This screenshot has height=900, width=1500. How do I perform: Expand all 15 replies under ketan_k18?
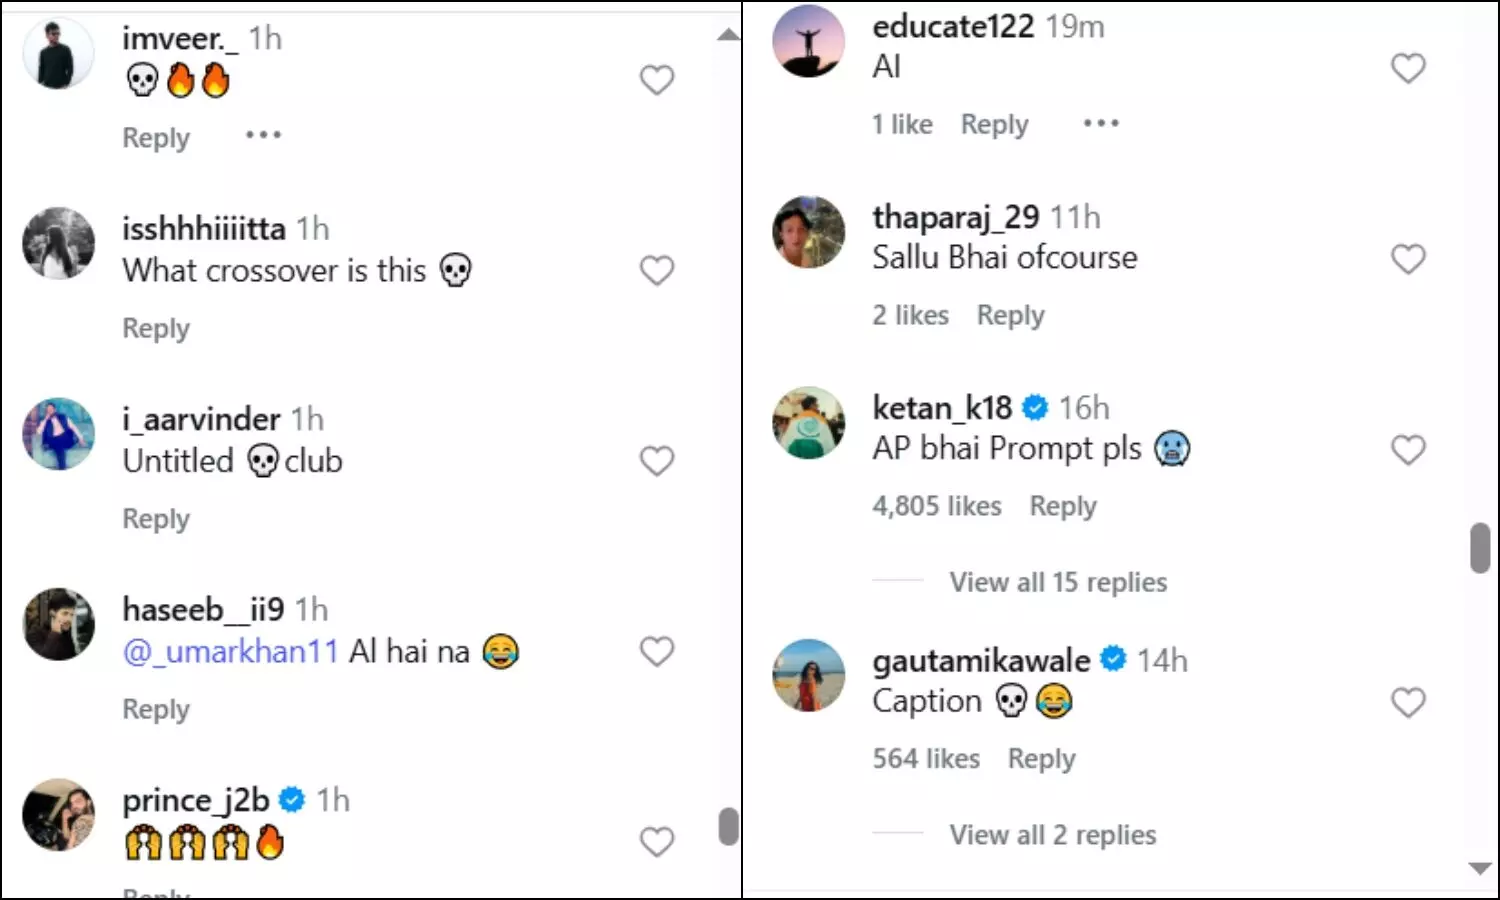tap(1057, 582)
